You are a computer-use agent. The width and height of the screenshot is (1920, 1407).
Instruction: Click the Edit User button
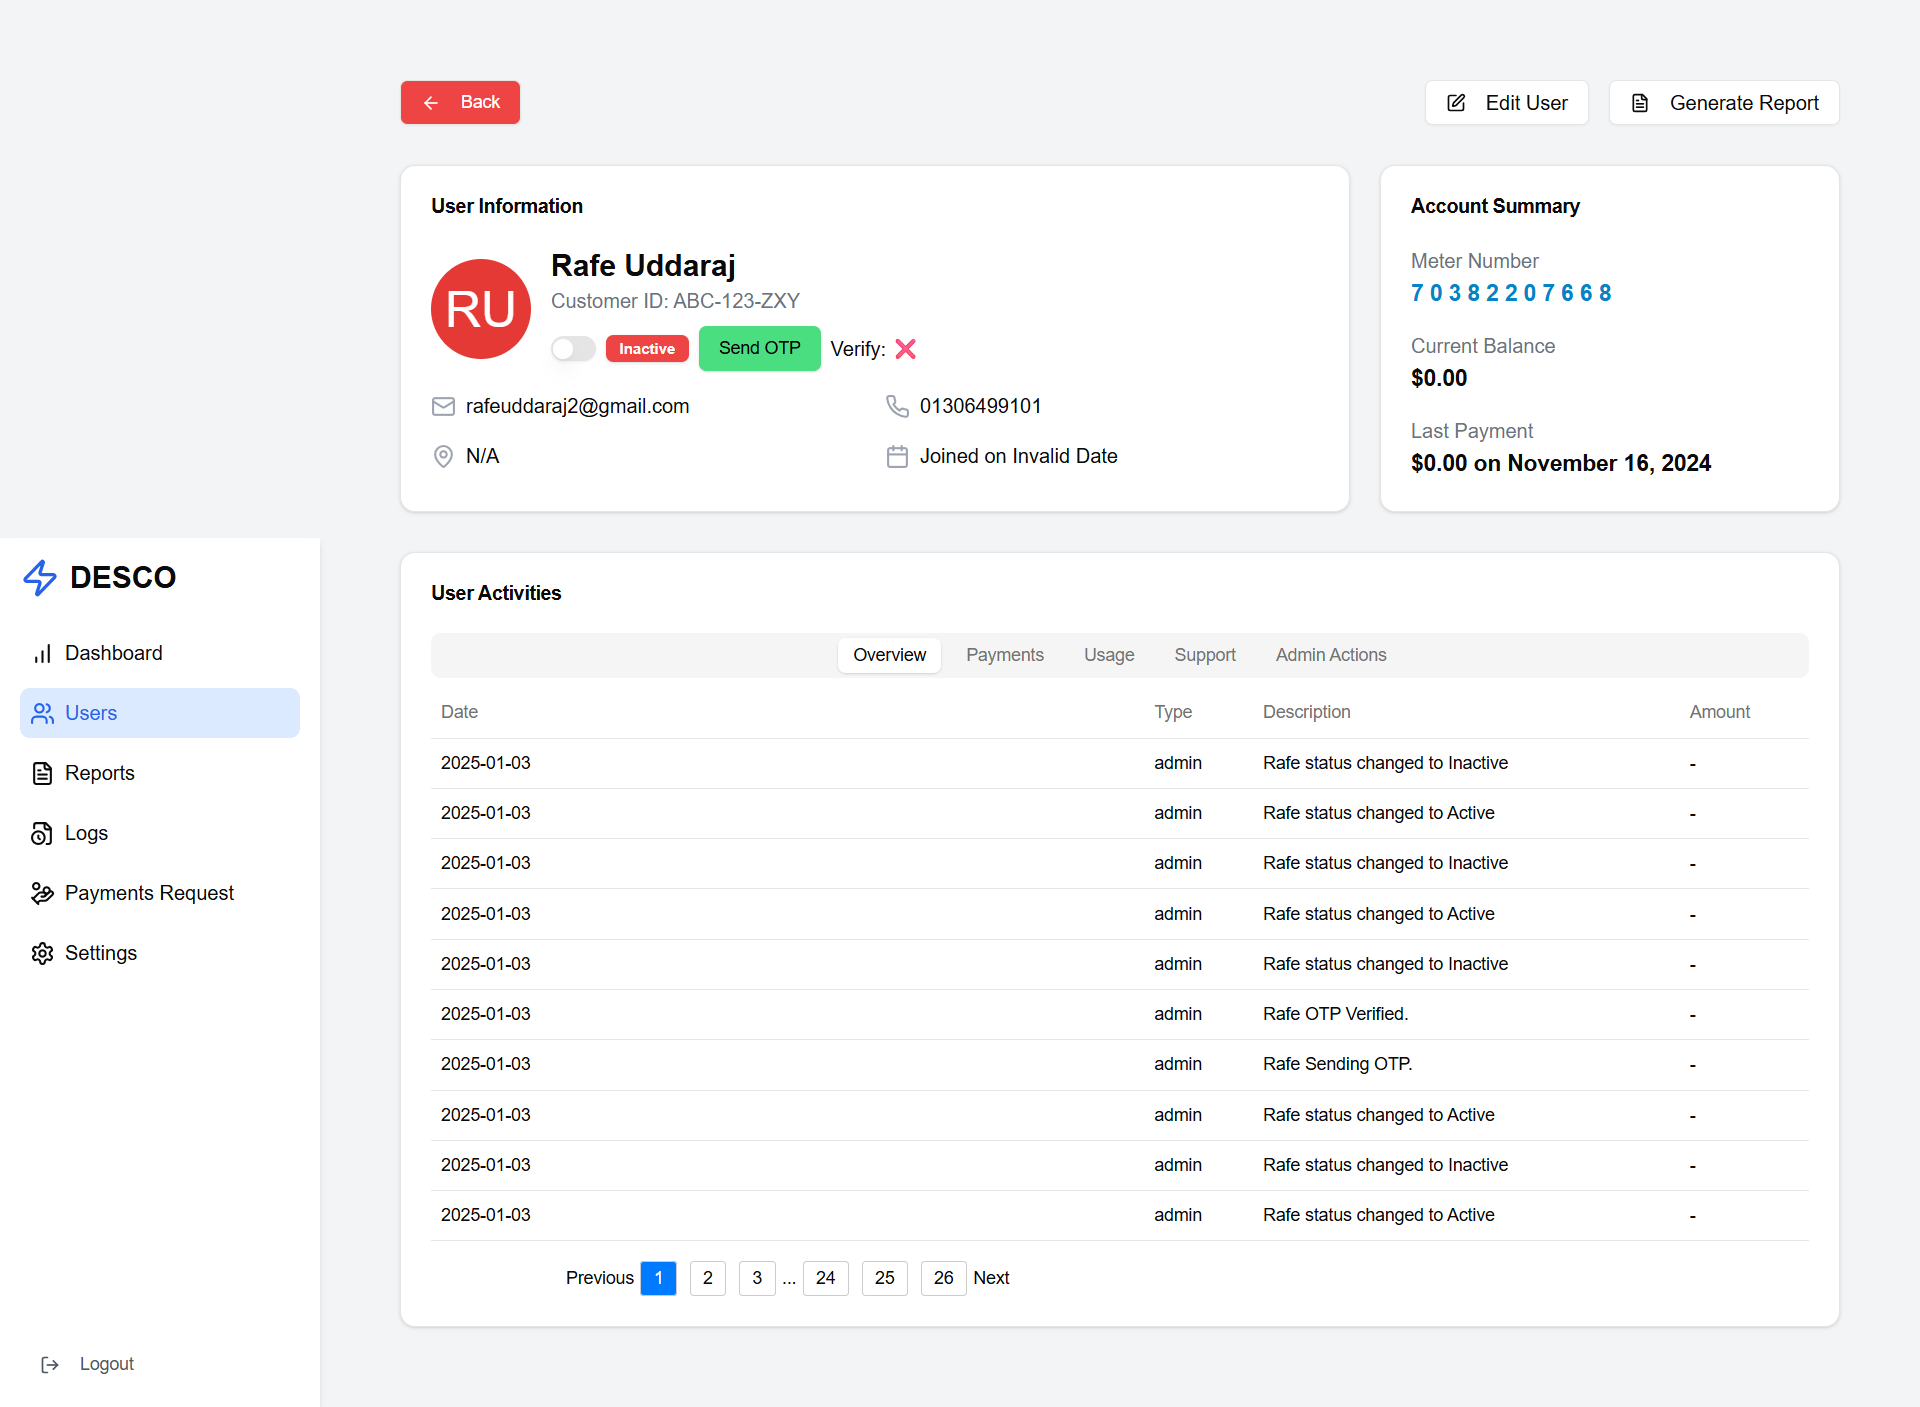click(1506, 103)
